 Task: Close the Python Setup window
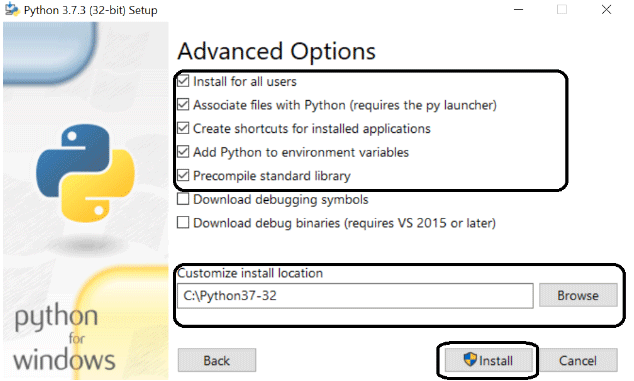(x=606, y=10)
